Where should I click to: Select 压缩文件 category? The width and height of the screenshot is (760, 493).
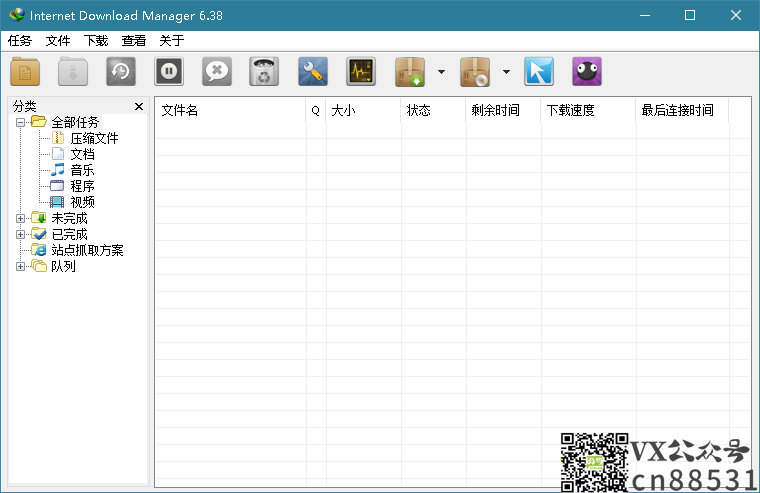click(95, 138)
